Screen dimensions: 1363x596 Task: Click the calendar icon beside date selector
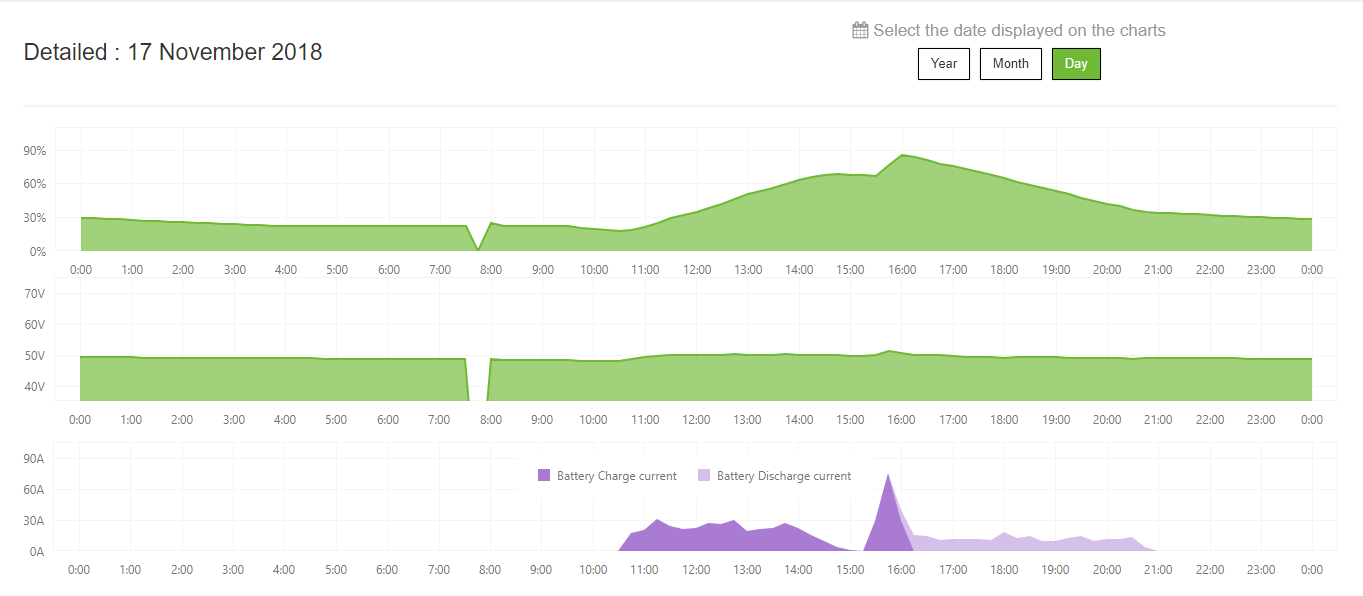pos(860,30)
